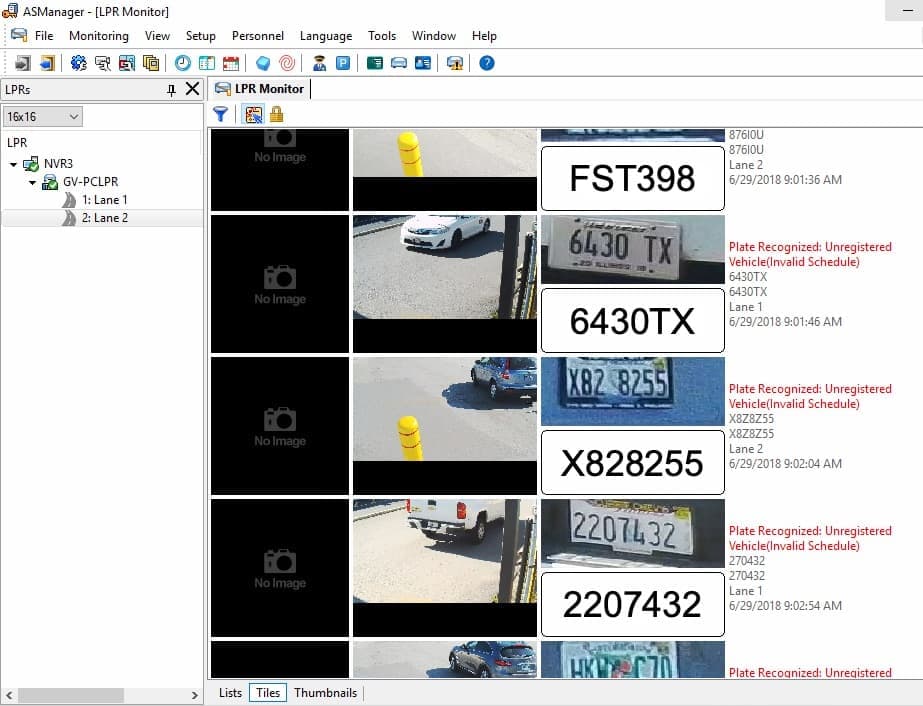
Task: Open the filter options in LPR Monitor toolbar
Action: 220,114
